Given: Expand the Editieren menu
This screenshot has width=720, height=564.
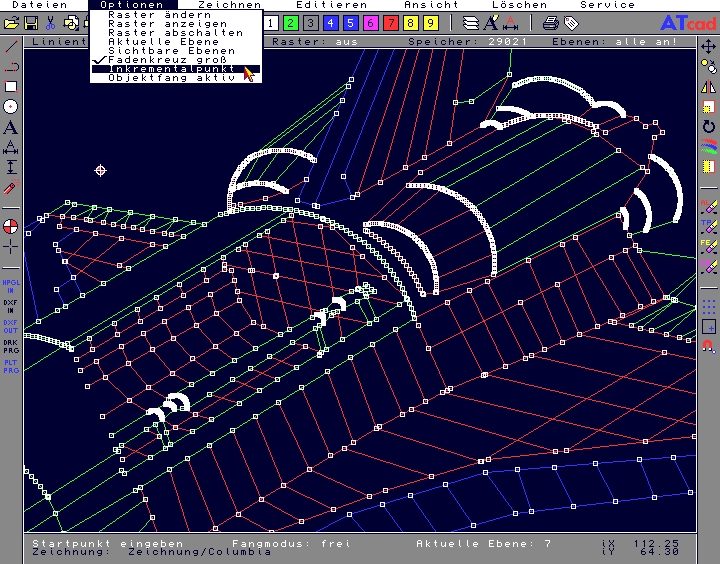Looking at the screenshot, I should 332,5.
